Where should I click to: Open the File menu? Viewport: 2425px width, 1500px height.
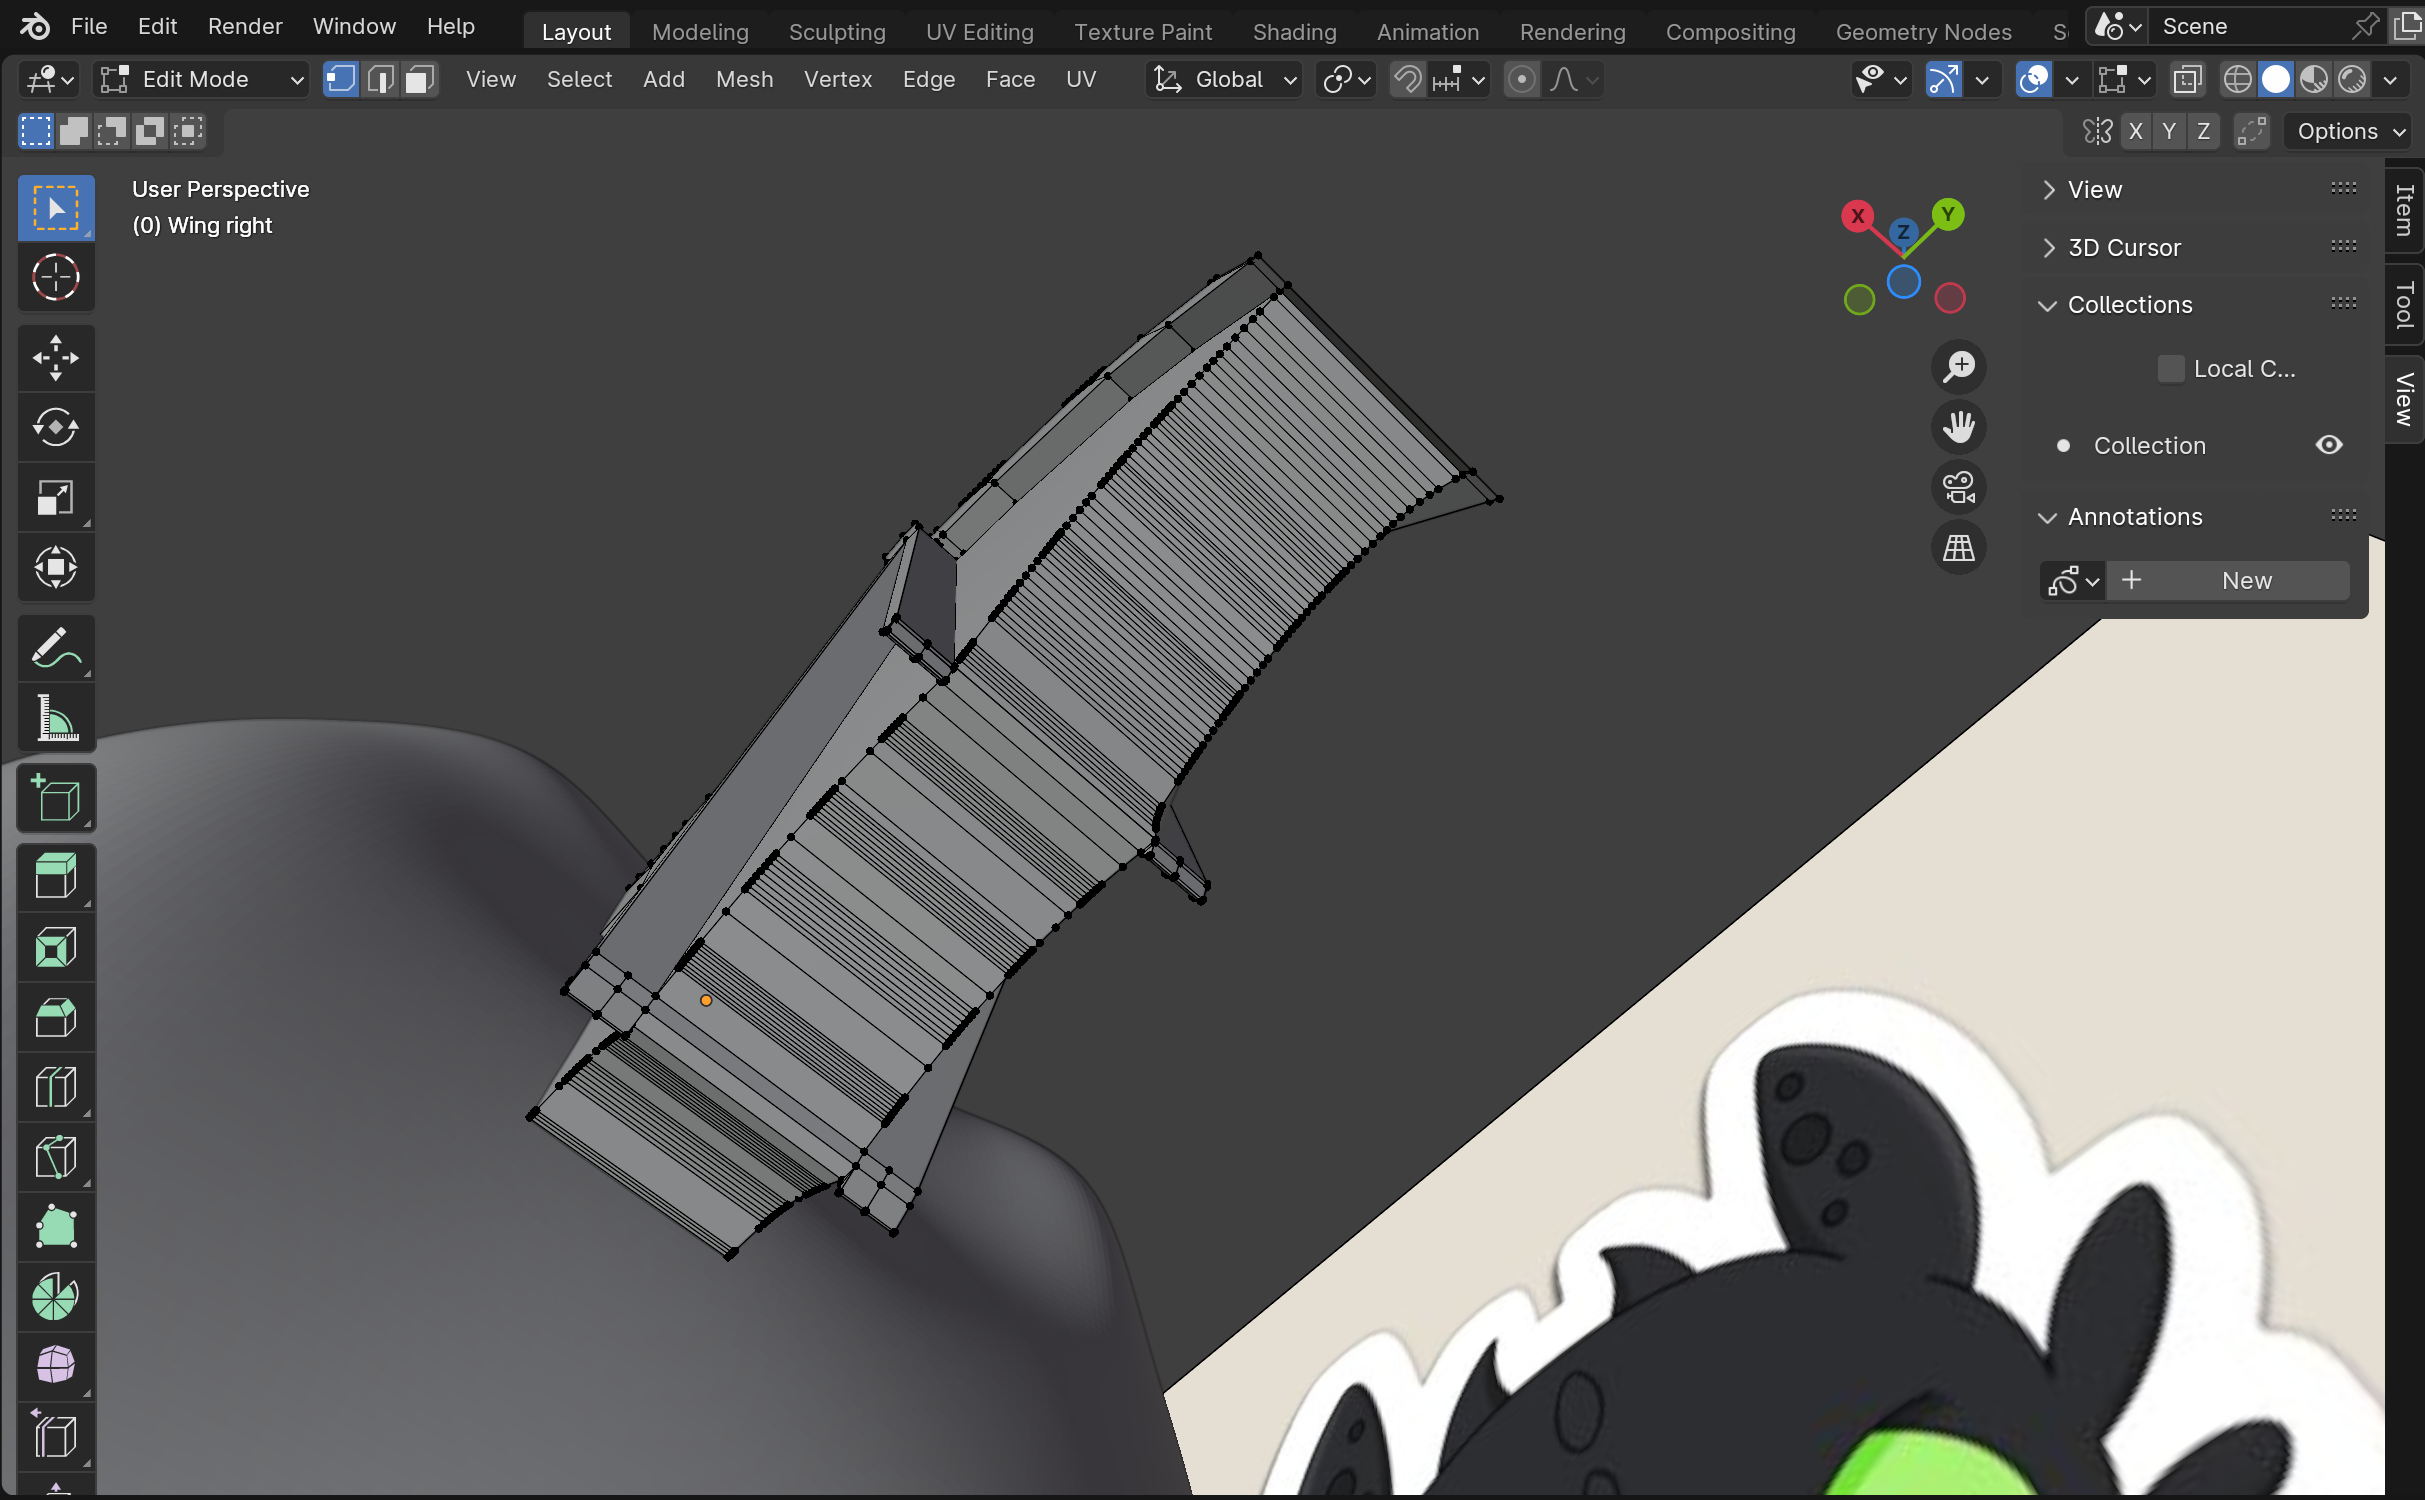point(89,26)
